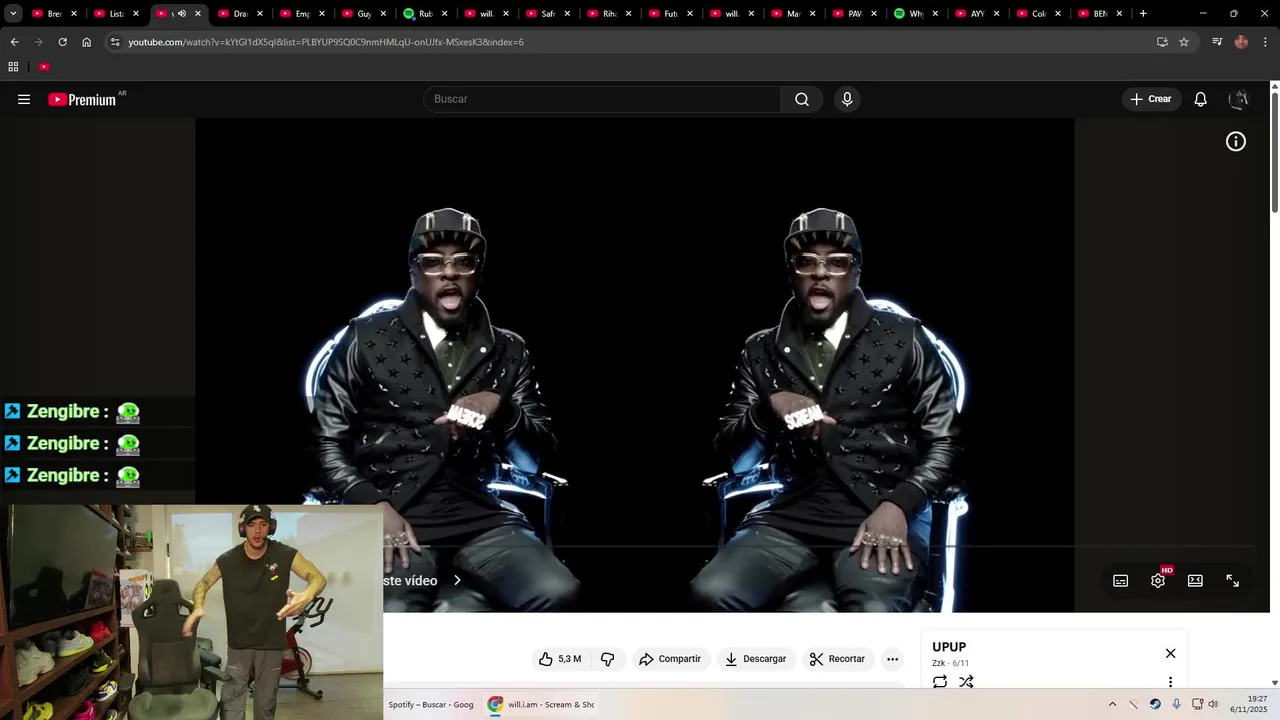Close the 'Guy' tab

(383, 14)
